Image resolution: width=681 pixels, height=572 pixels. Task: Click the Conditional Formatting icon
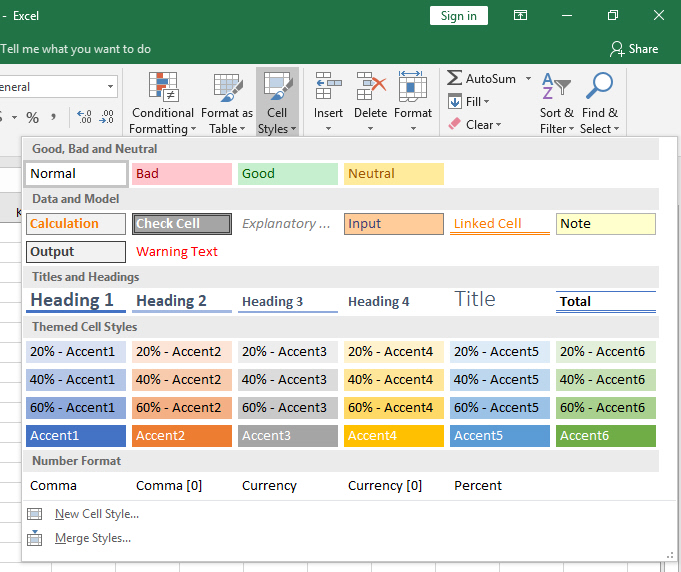[163, 88]
